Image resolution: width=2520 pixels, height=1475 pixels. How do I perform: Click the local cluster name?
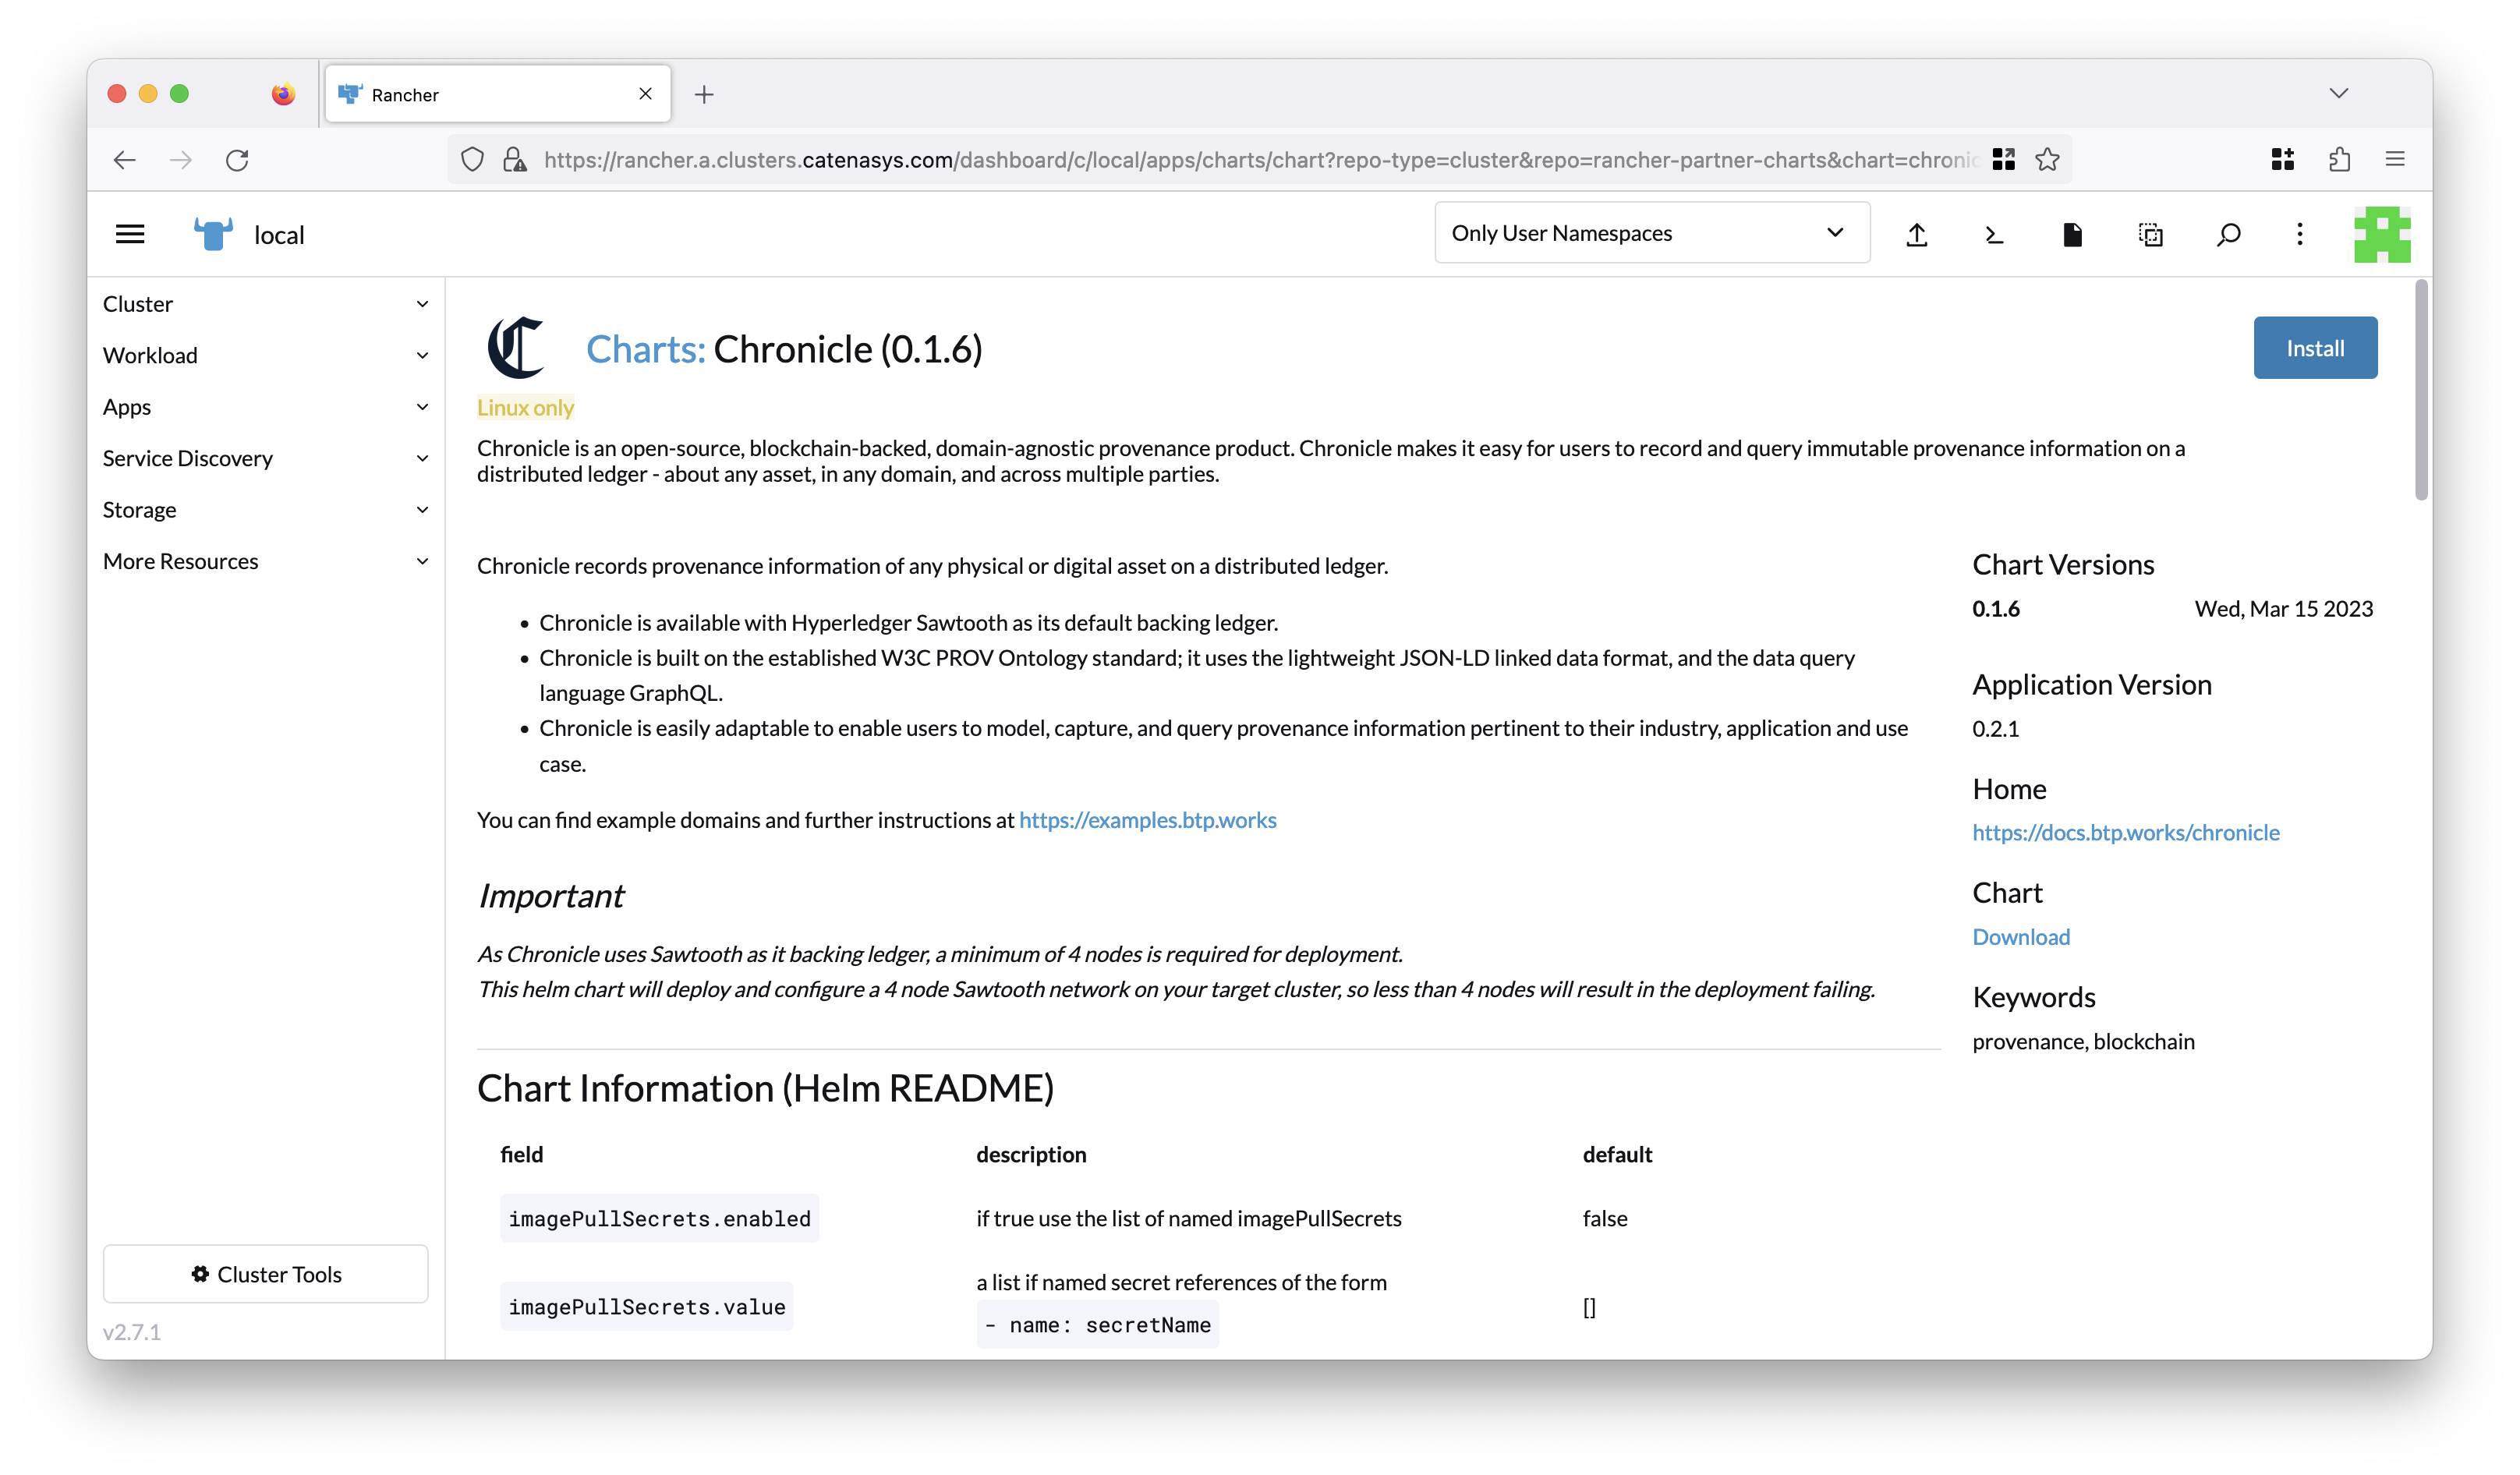[279, 235]
